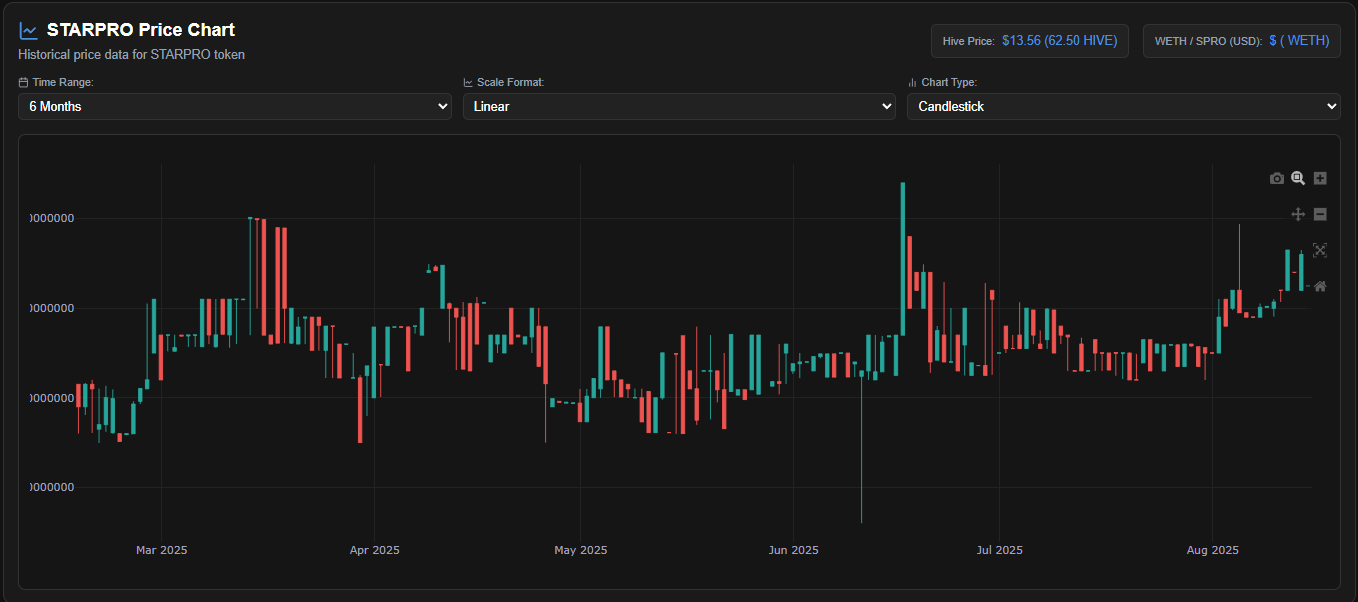This screenshot has width=1358, height=602.
Task: Click the 'Time Range:' label text
Action: tap(63, 82)
